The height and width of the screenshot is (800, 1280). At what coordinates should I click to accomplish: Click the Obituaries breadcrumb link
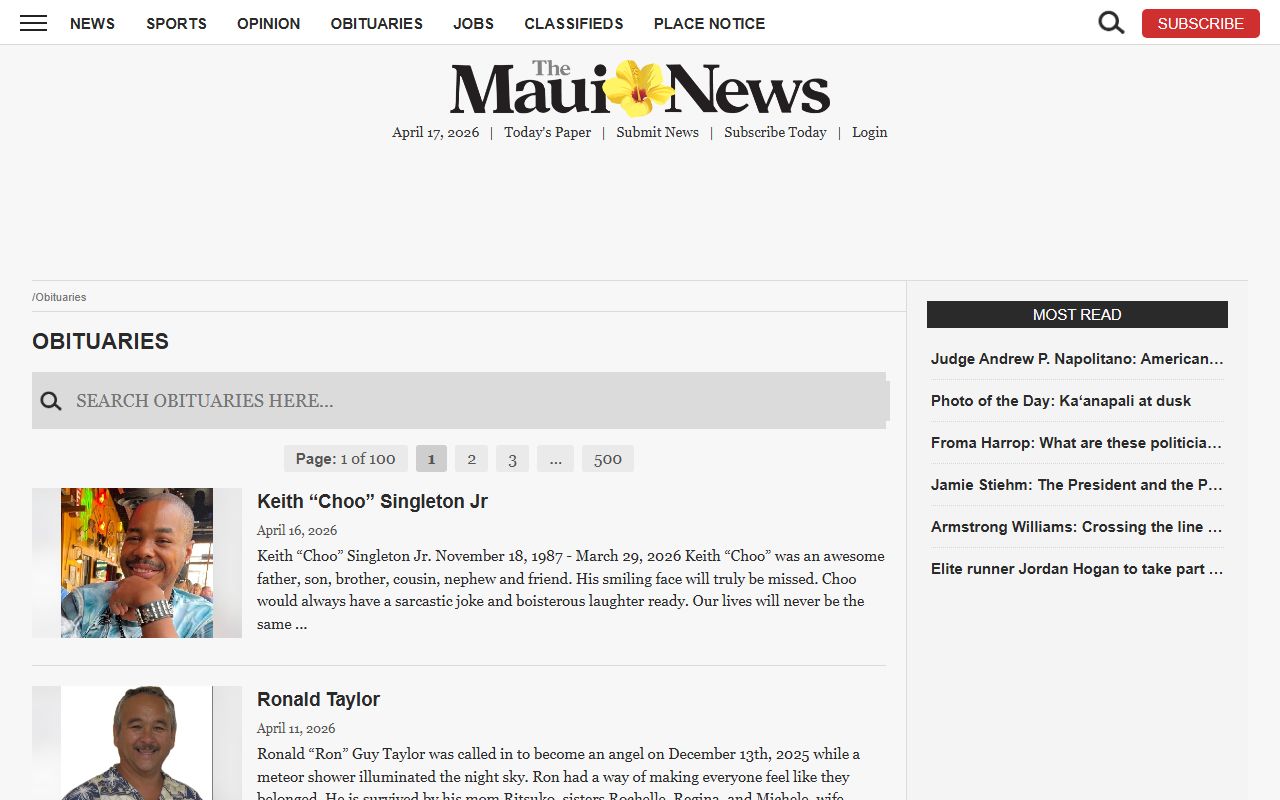(61, 297)
